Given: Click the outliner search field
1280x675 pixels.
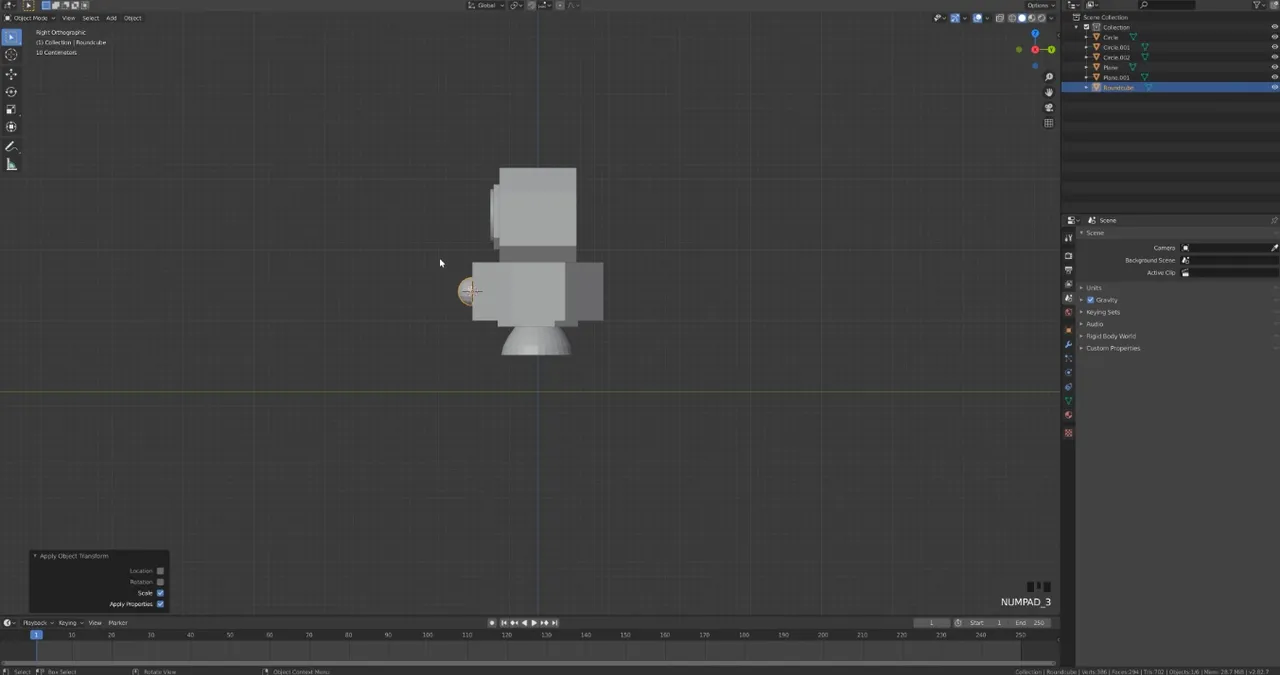Looking at the screenshot, I should pos(1167,5).
